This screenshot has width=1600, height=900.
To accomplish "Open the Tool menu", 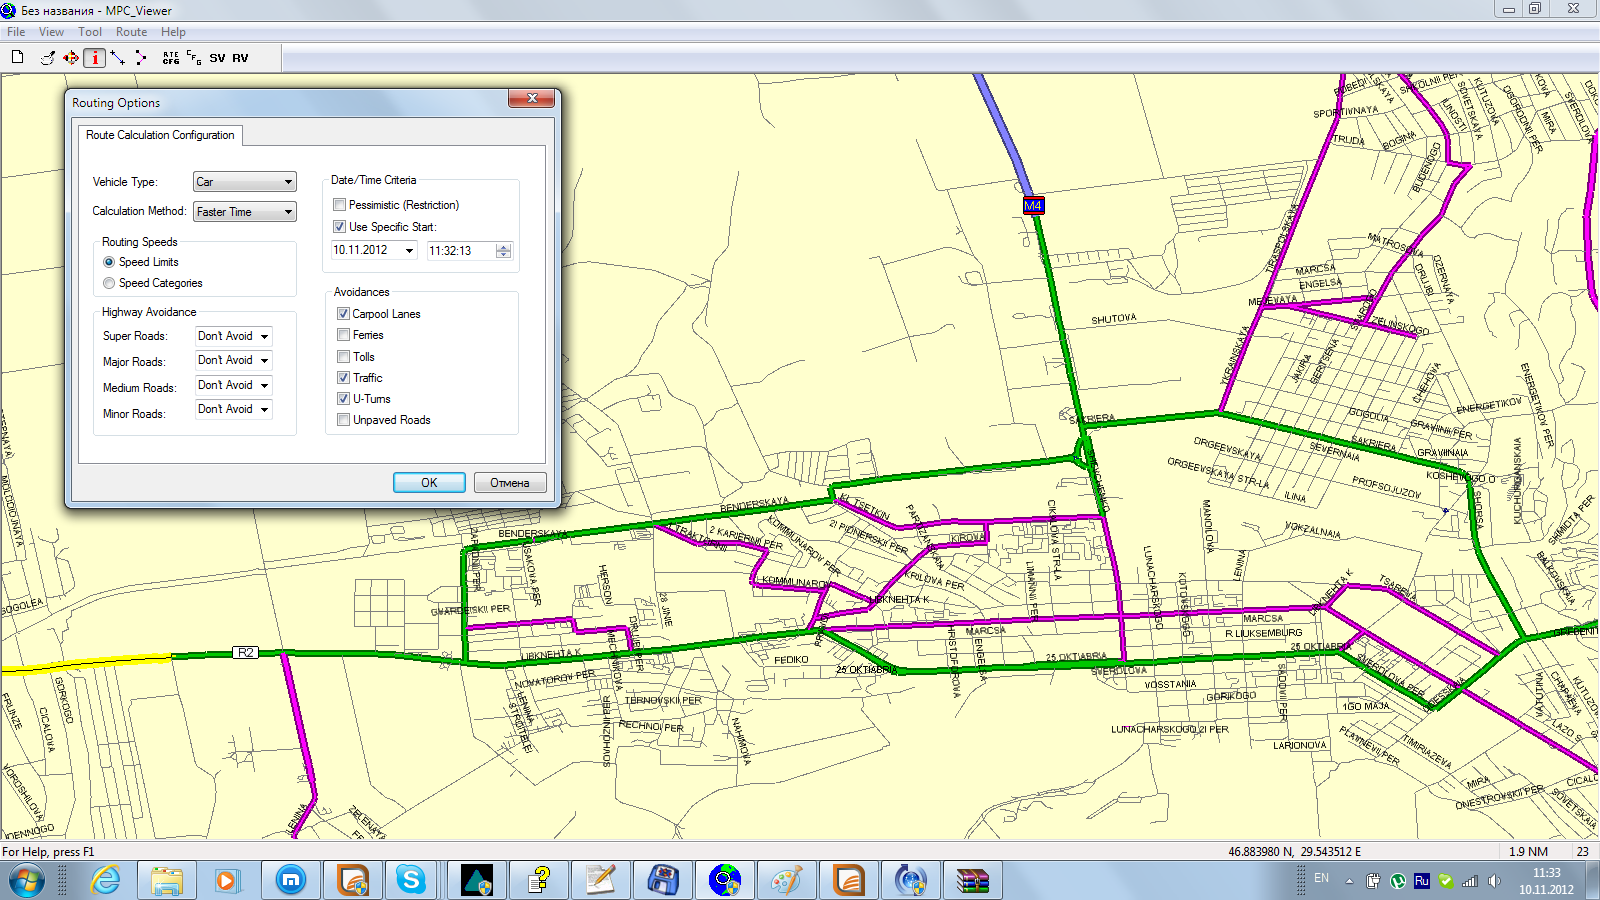I will pos(90,32).
